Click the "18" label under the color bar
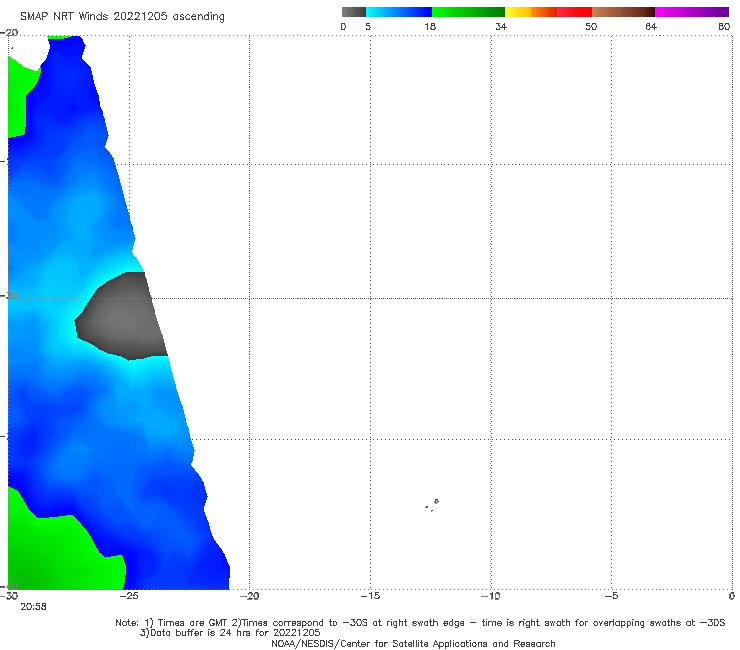Viewport: 740px width, 650px height. 430,27
